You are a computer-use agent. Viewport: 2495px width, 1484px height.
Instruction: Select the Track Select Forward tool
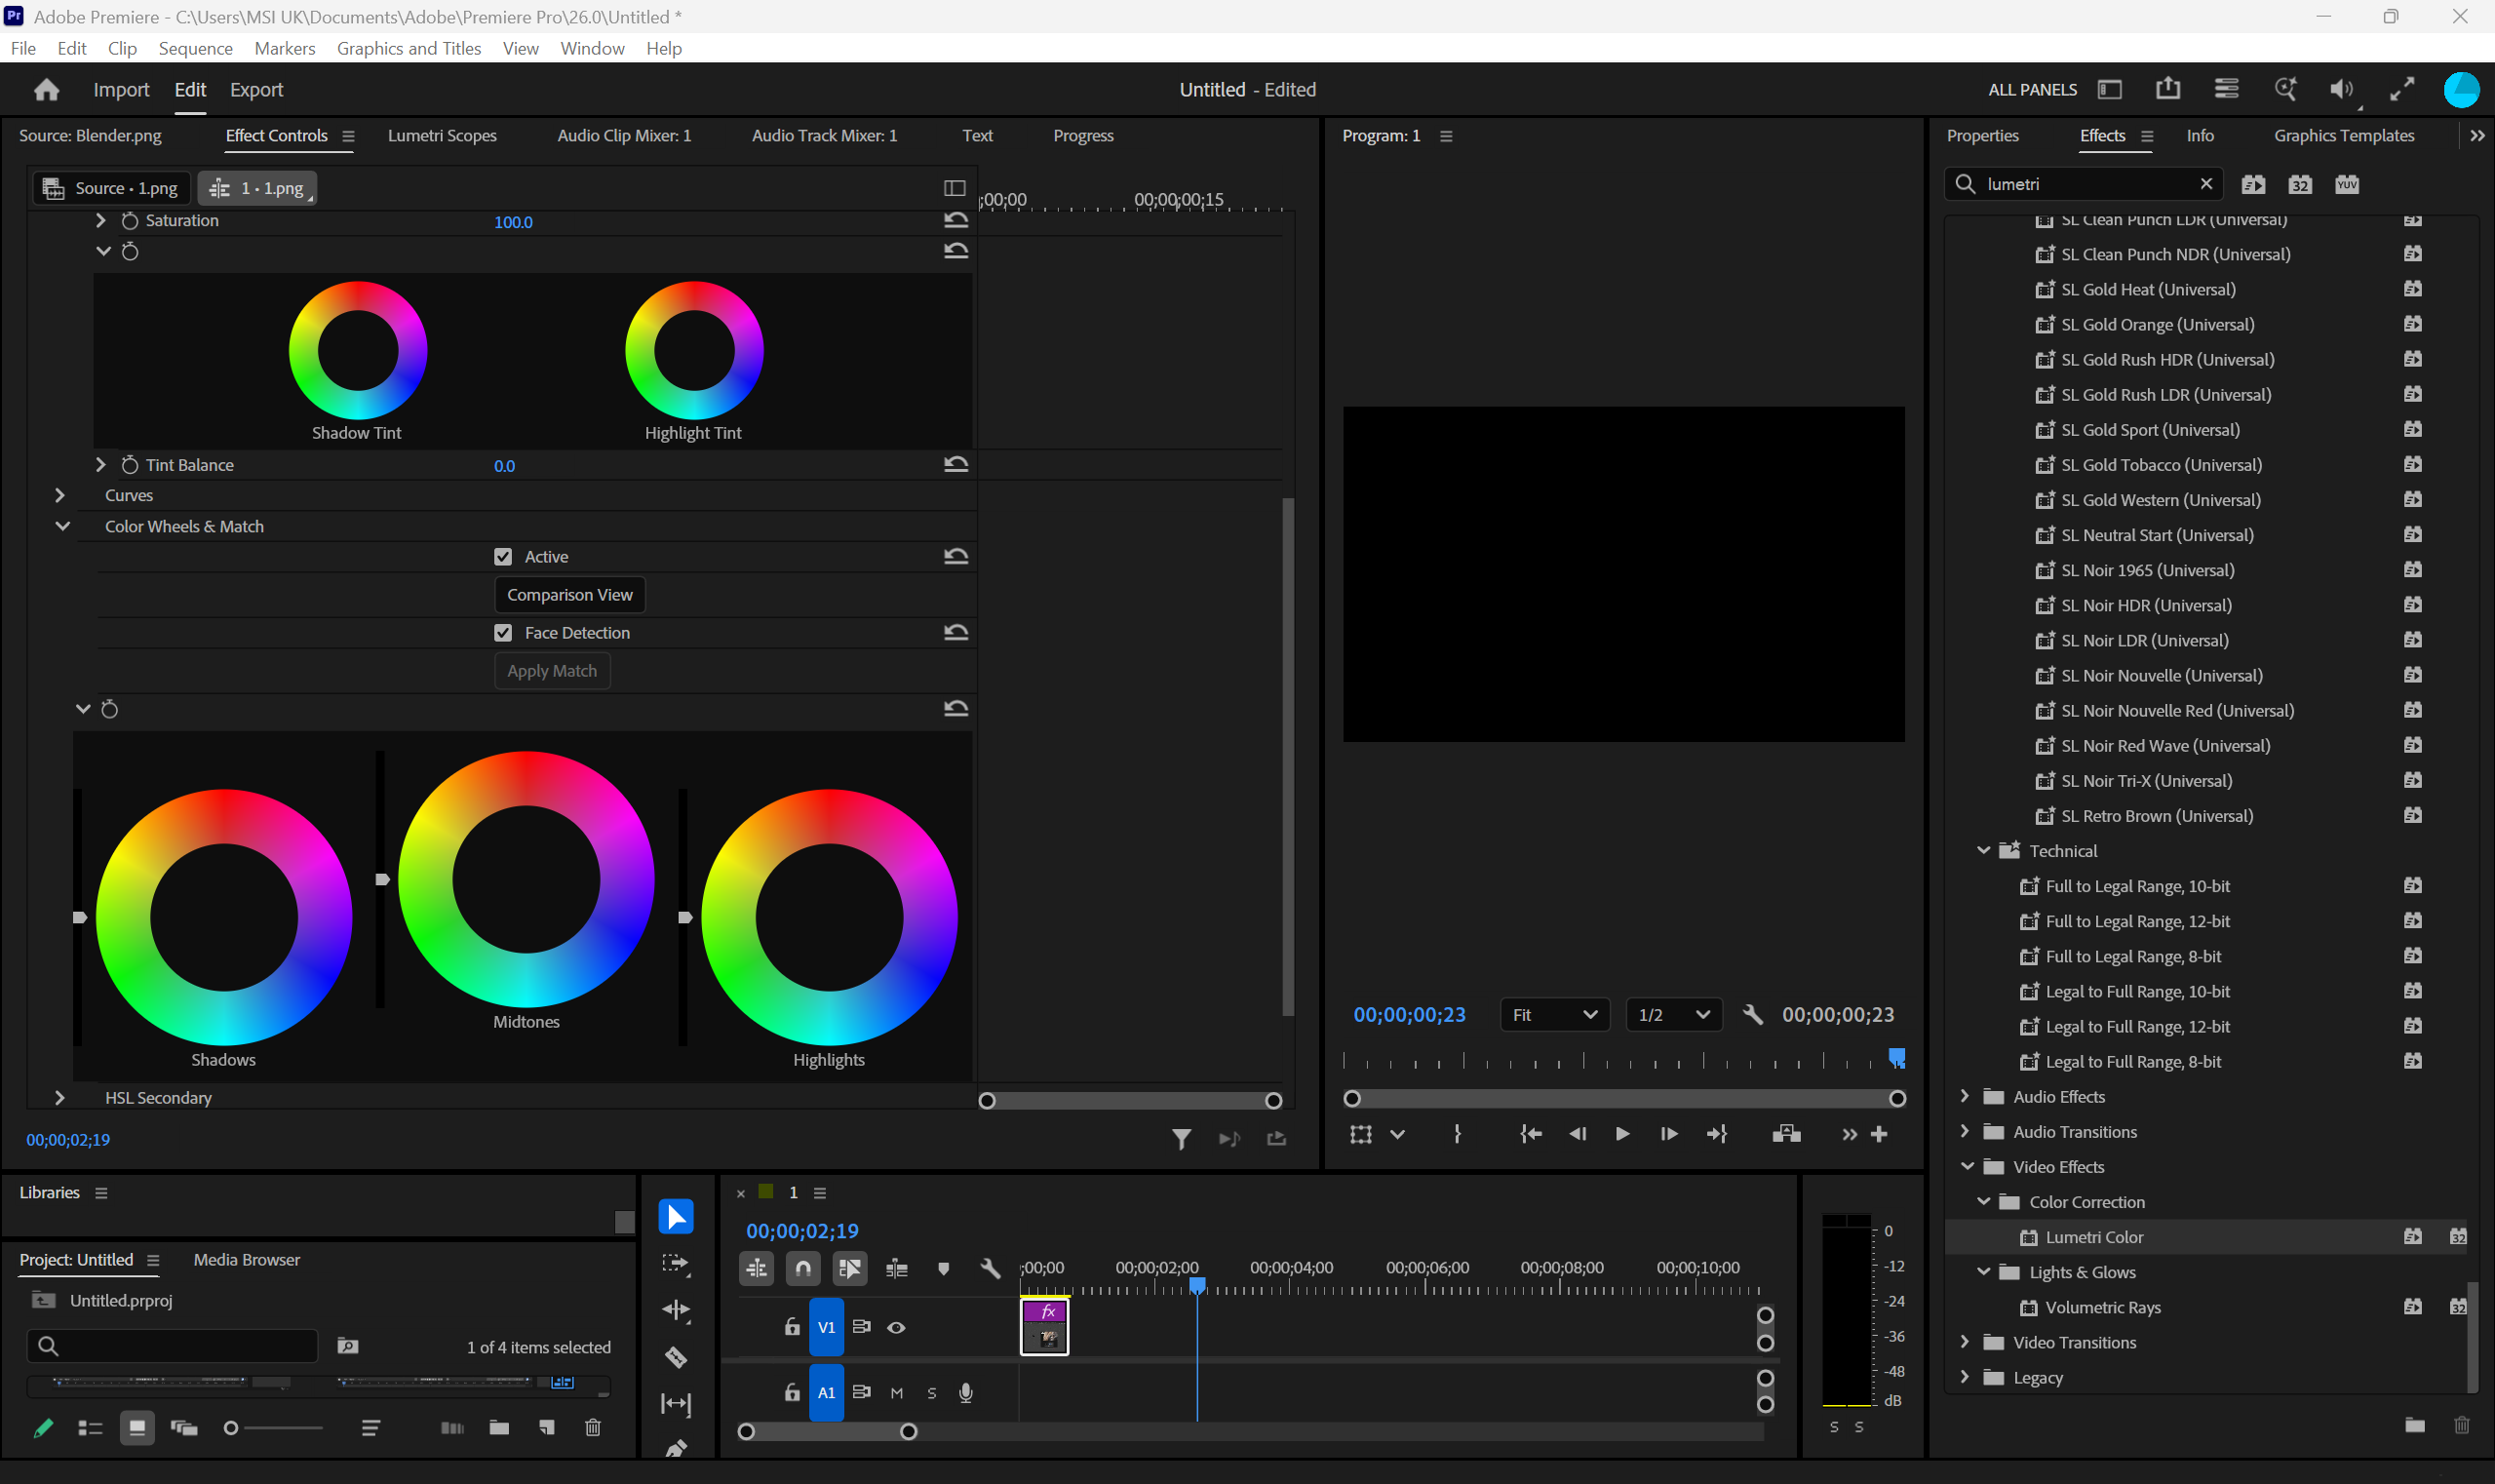tap(676, 1263)
